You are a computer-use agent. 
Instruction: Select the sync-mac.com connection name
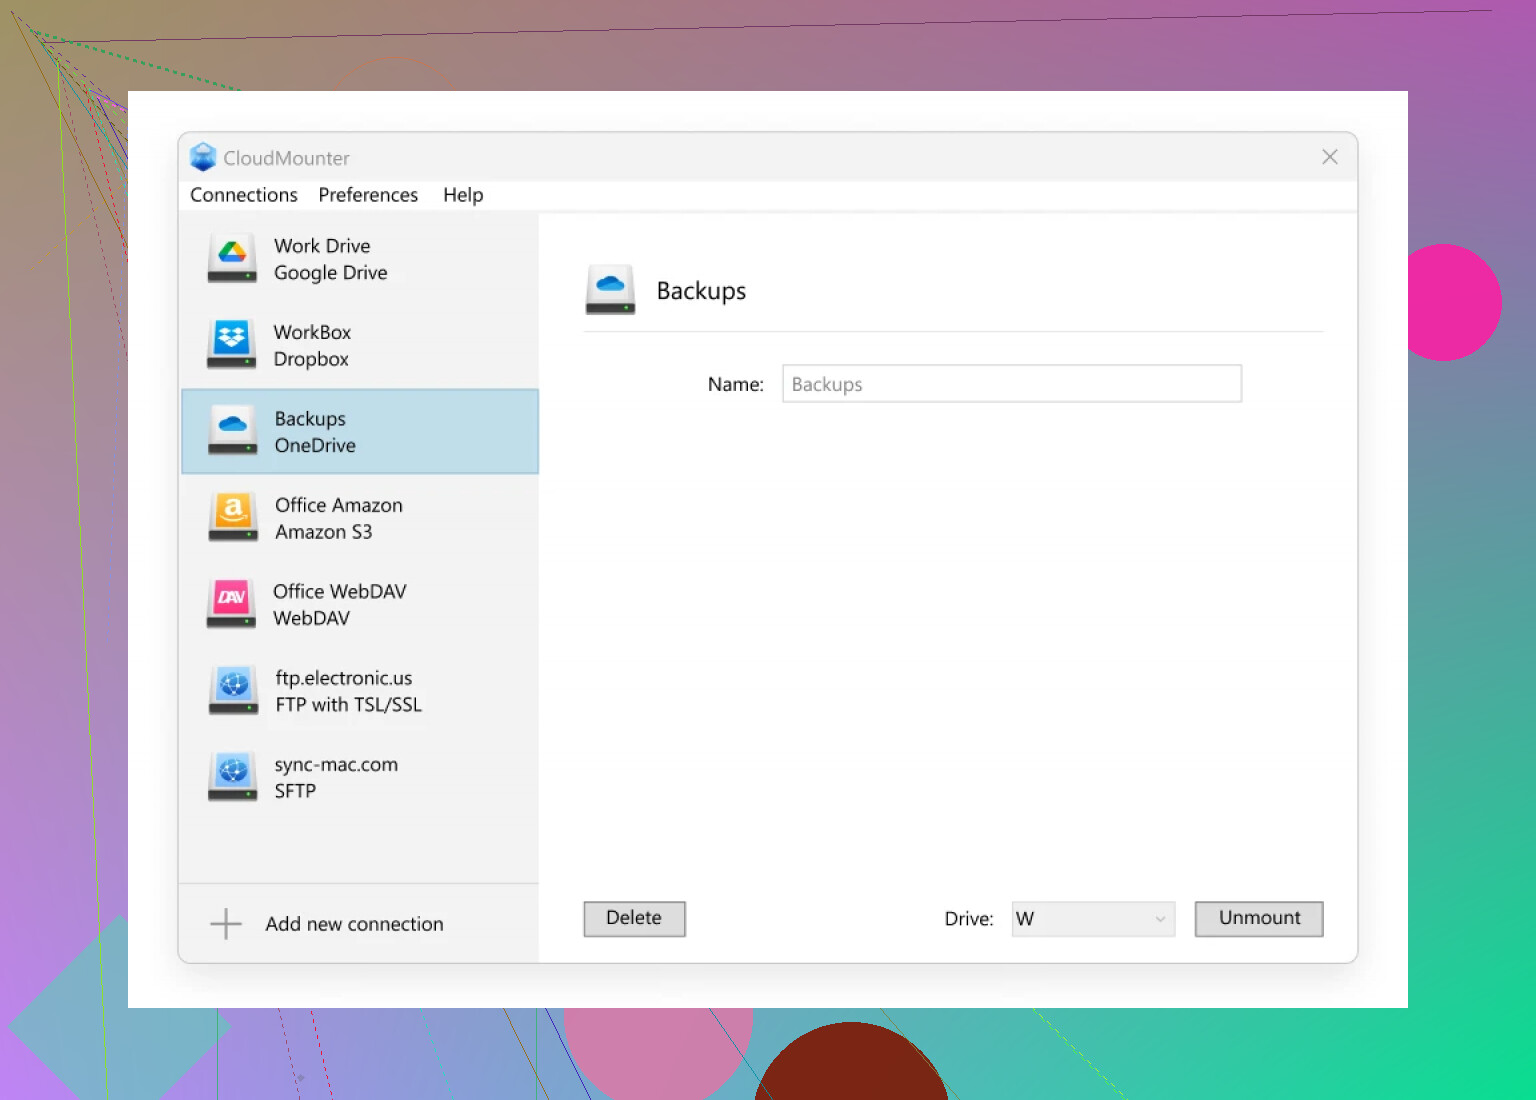point(336,765)
